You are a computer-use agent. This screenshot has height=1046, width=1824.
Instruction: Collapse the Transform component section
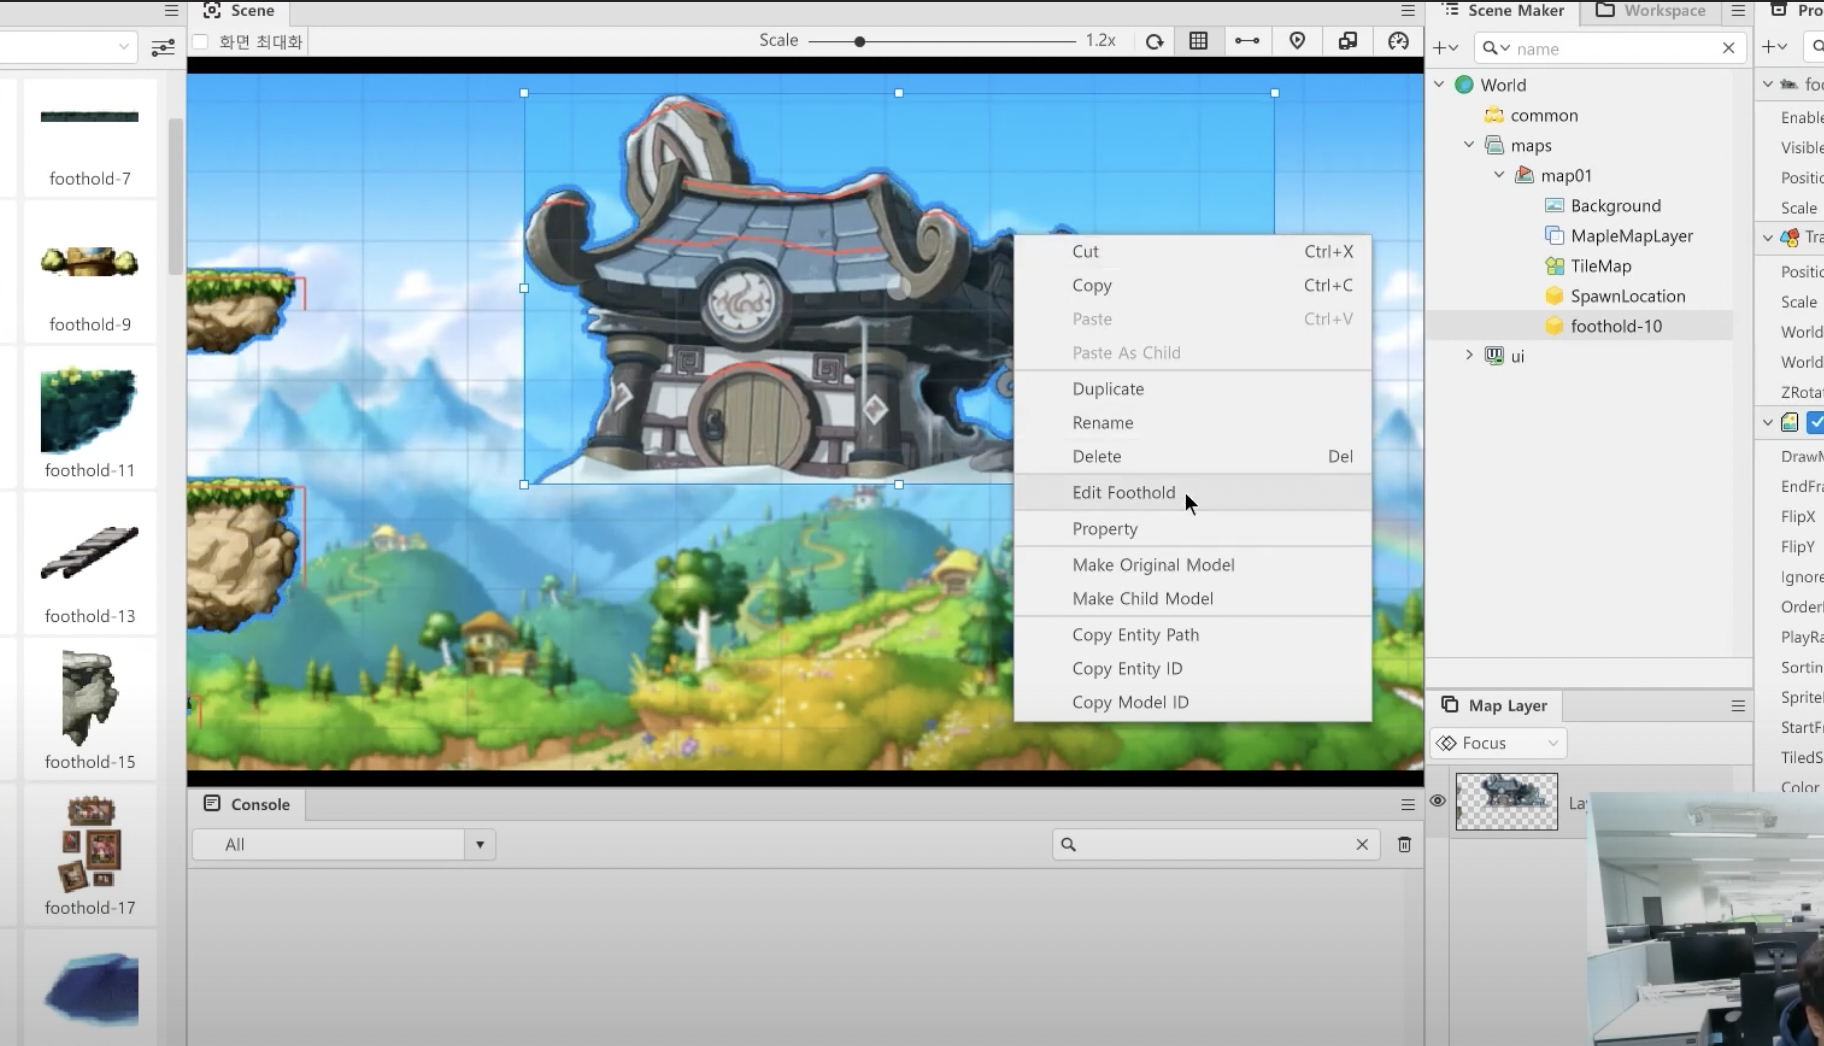pos(1768,237)
